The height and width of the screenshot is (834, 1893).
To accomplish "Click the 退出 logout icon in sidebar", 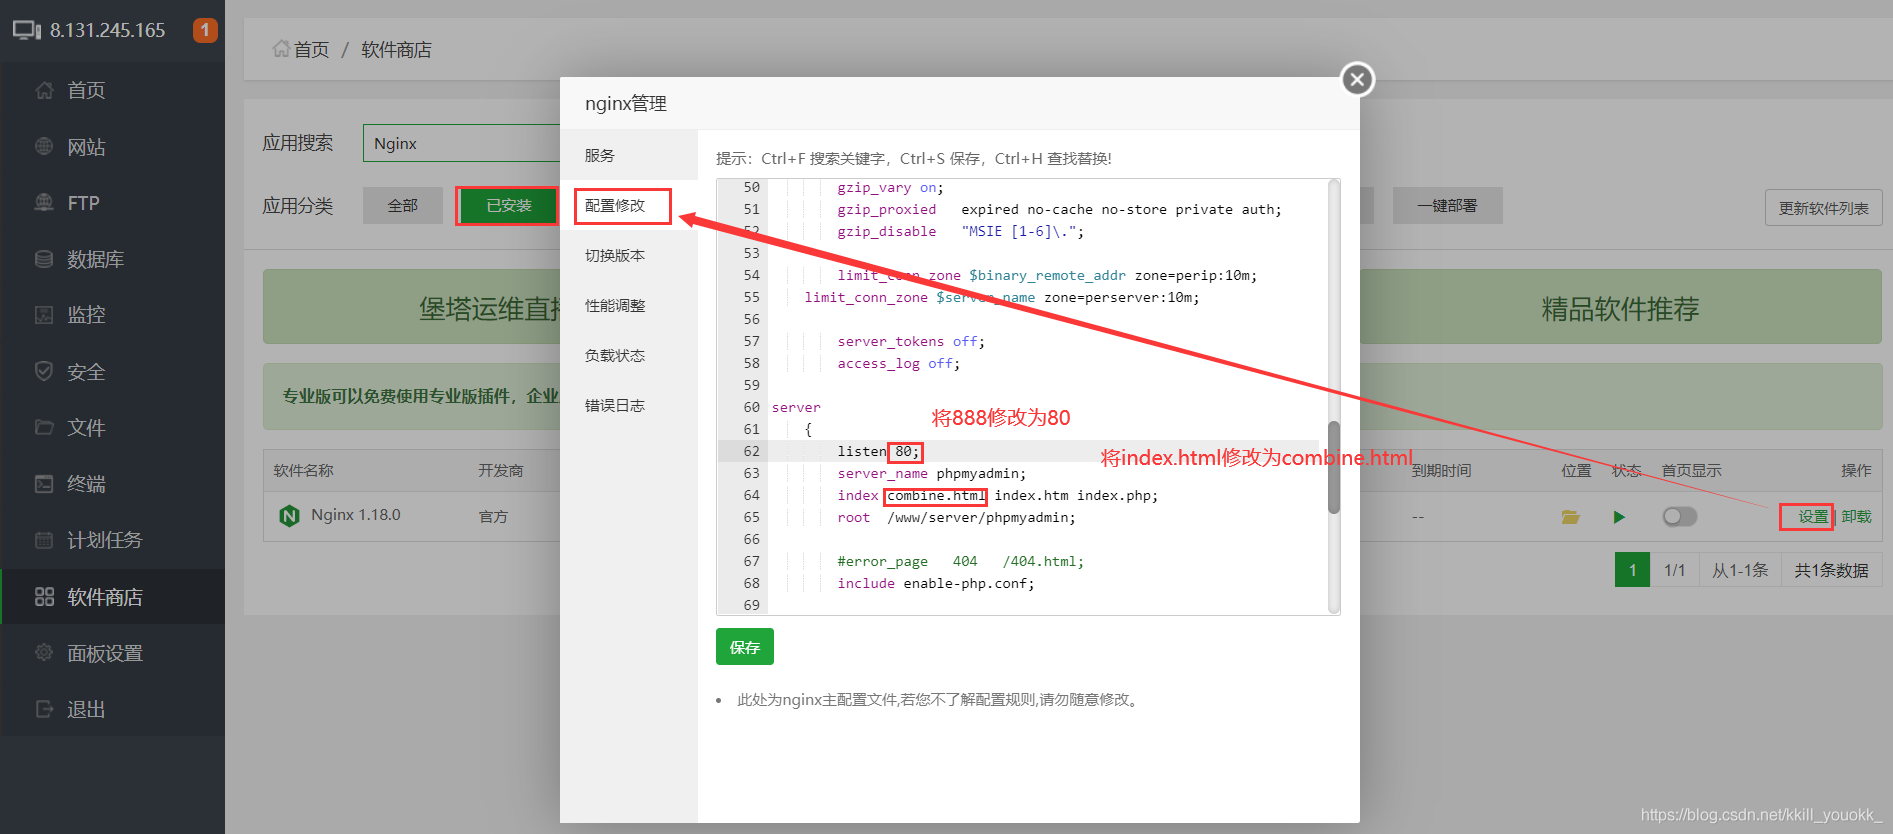I will [44, 709].
